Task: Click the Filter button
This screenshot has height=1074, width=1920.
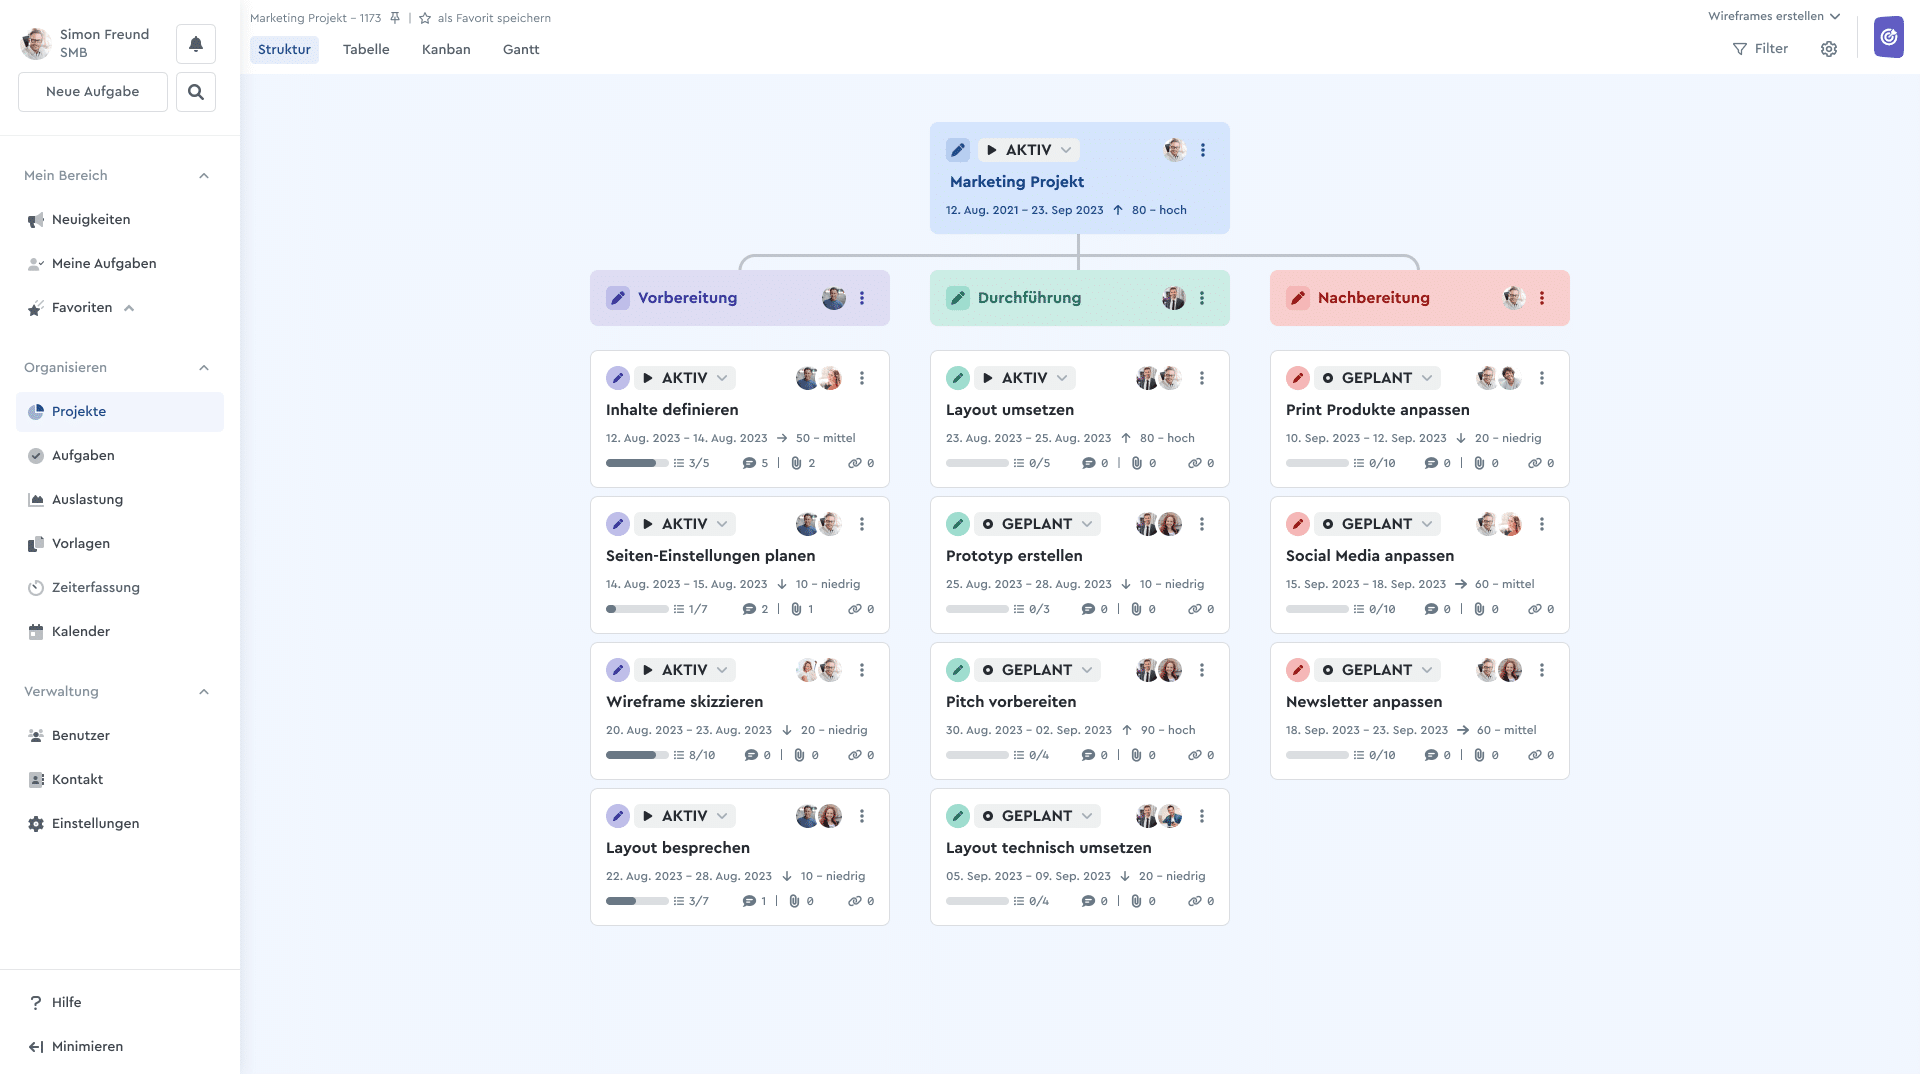Action: click(x=1761, y=49)
